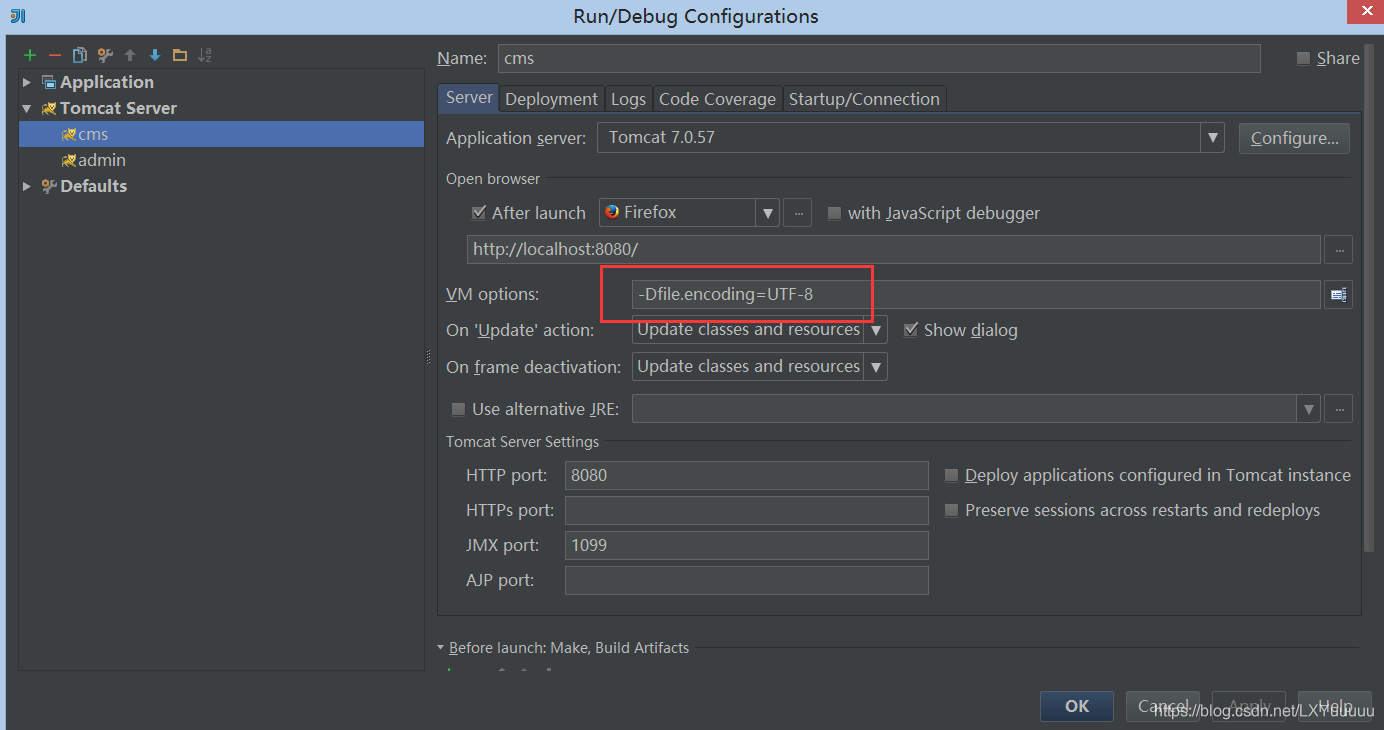
Task: Click the Cancel button
Action: [1163, 706]
